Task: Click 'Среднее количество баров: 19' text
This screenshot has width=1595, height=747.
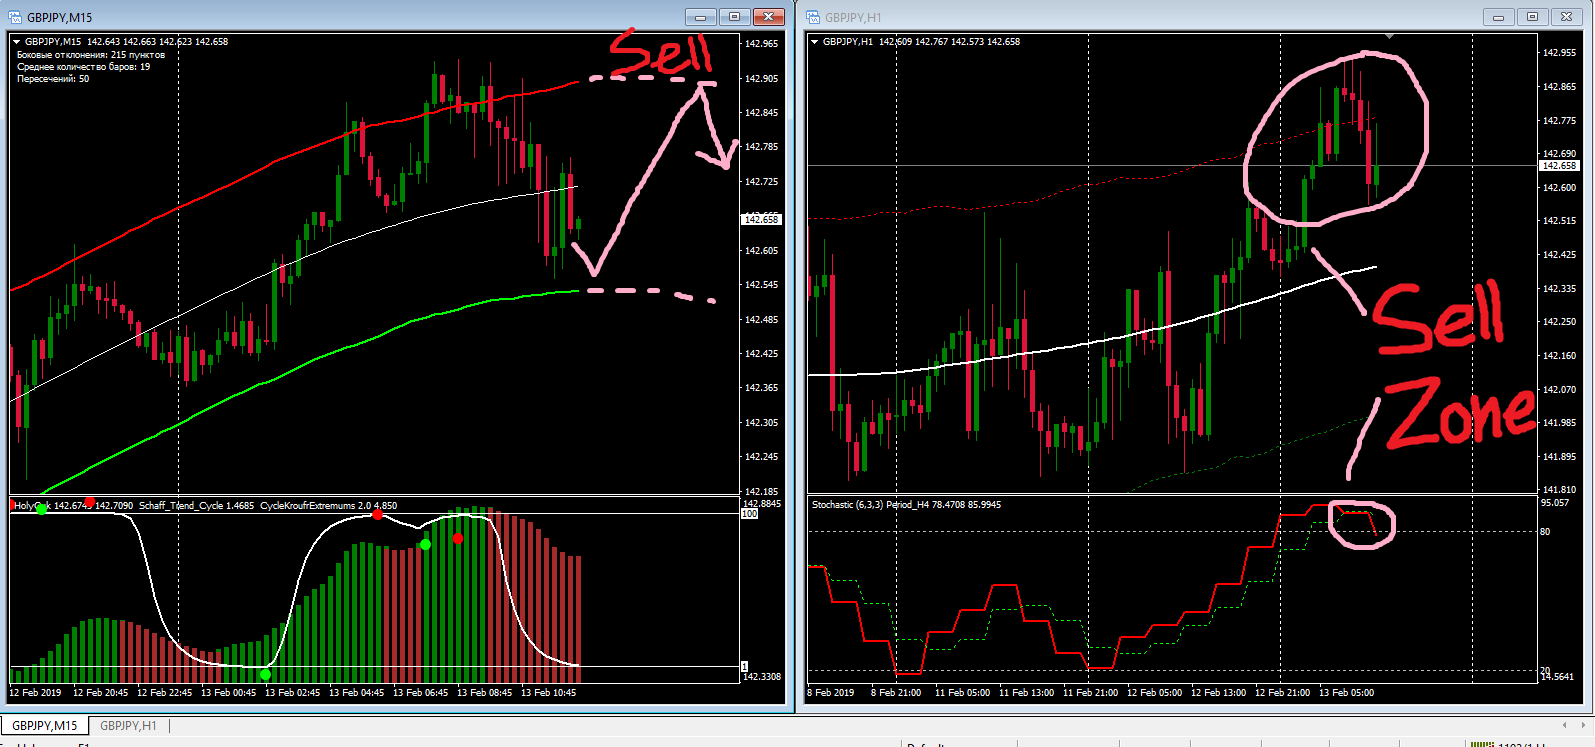Action: [x=84, y=67]
